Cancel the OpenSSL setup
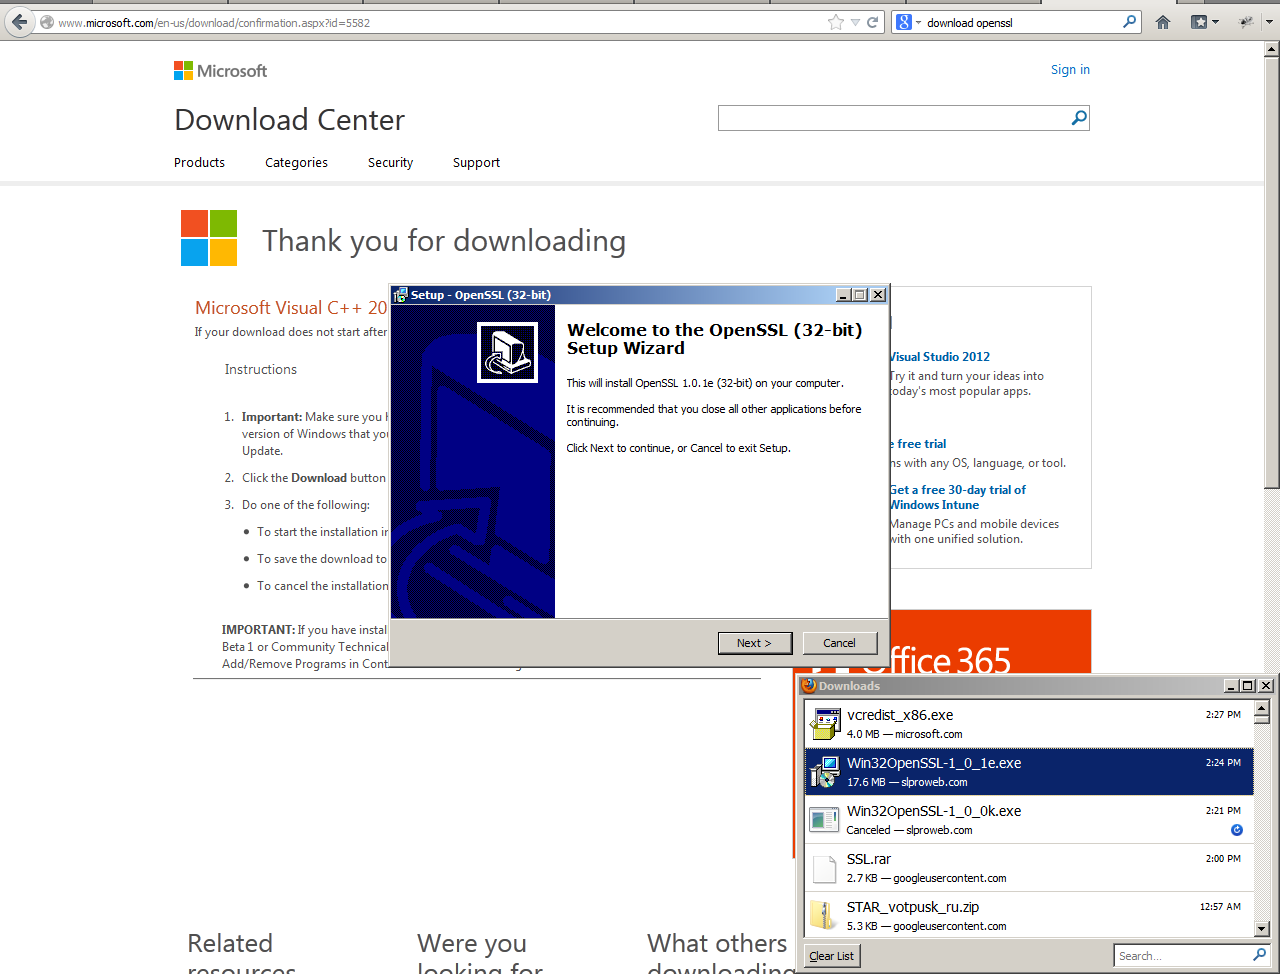 839,643
